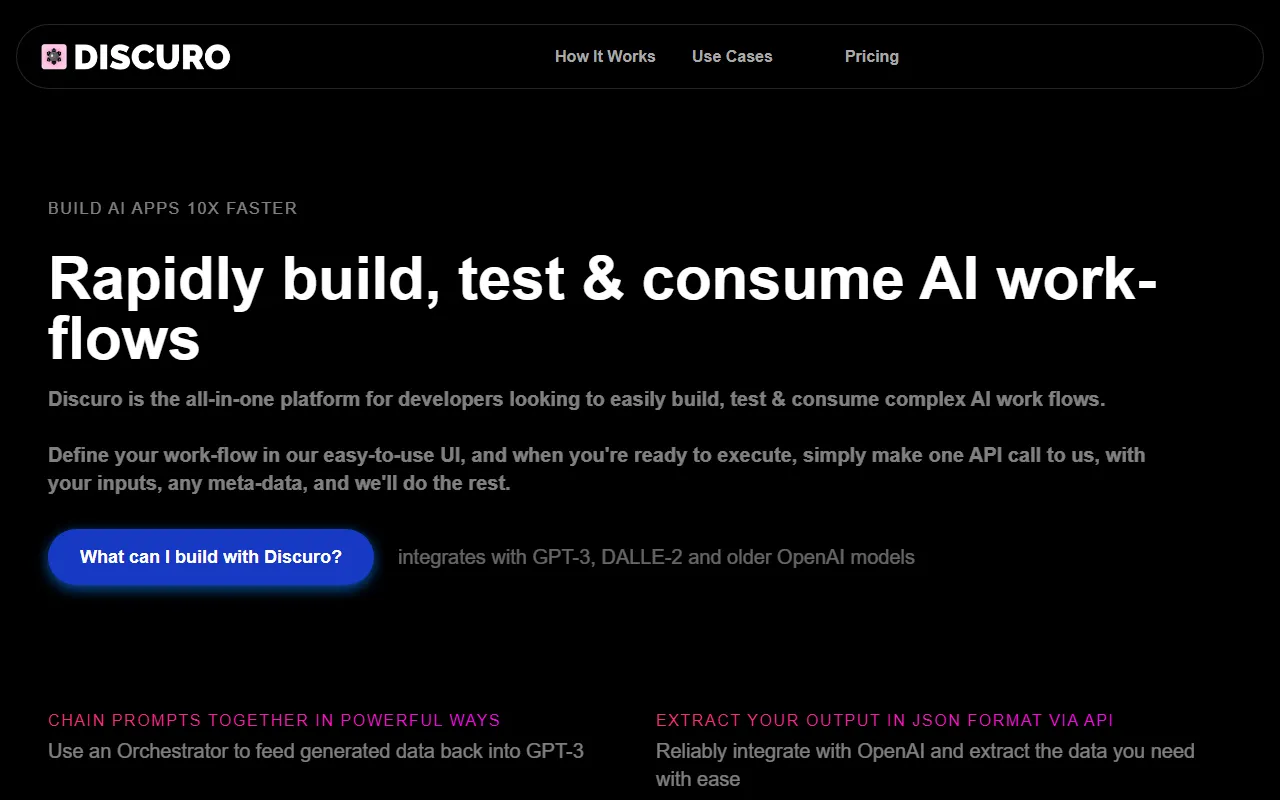1280x800 pixels.
Task: Click the 'with ease' text under the JSON feature
Action: click(x=698, y=779)
